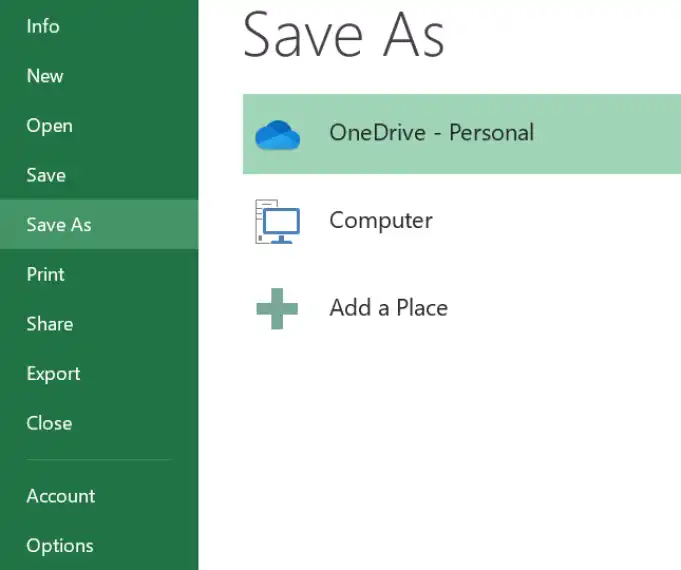Click the empty area right of OneDrive label
Screen dimensions: 681x570
click(608, 134)
